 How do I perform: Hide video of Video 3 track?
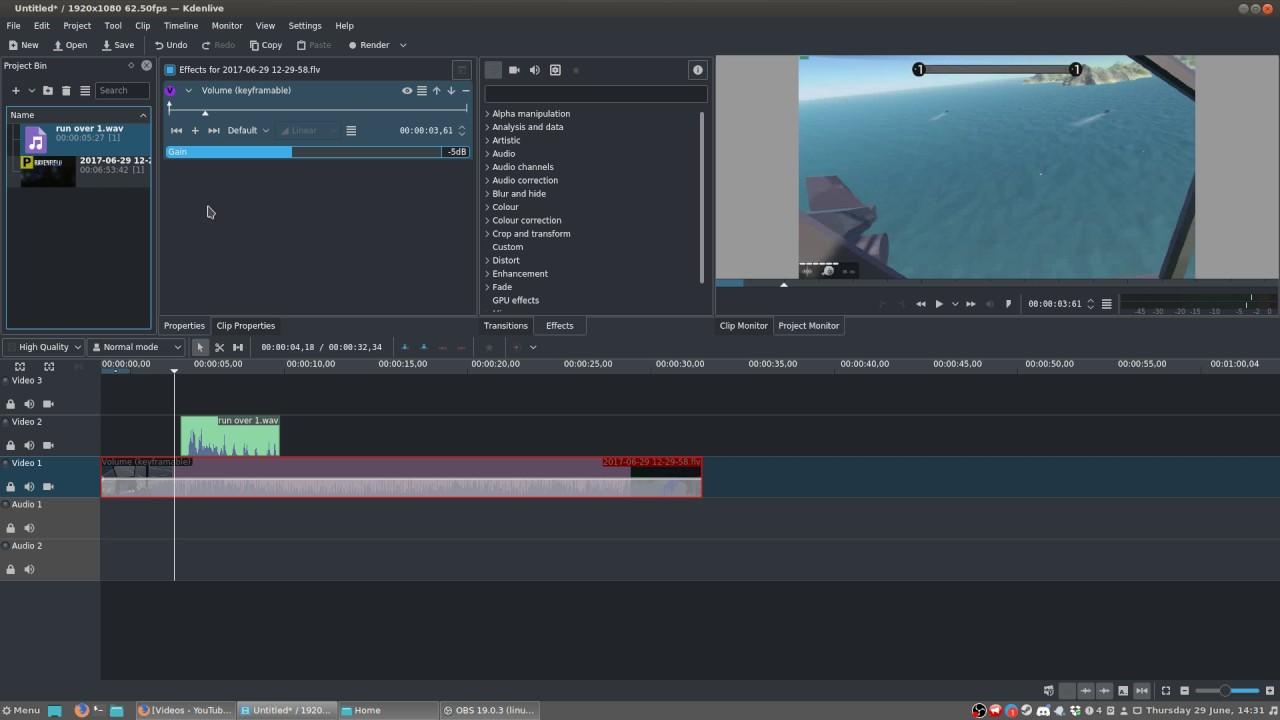48,404
